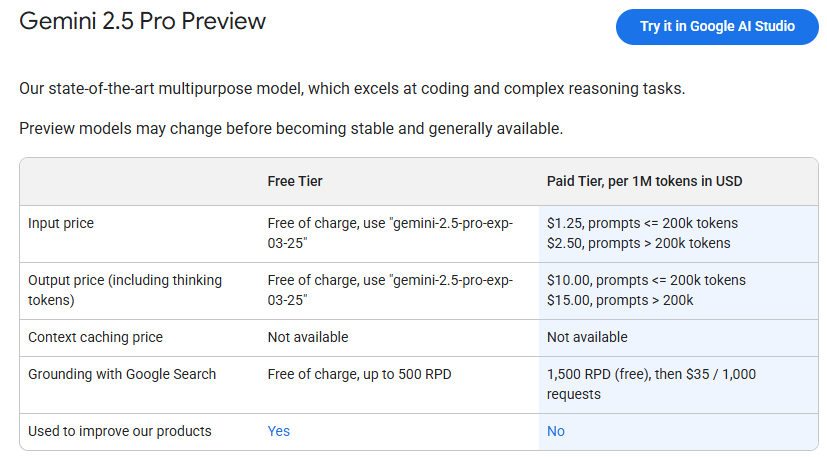Click the Used to improve our products label
The width and height of the screenshot is (827, 457).
[120, 431]
